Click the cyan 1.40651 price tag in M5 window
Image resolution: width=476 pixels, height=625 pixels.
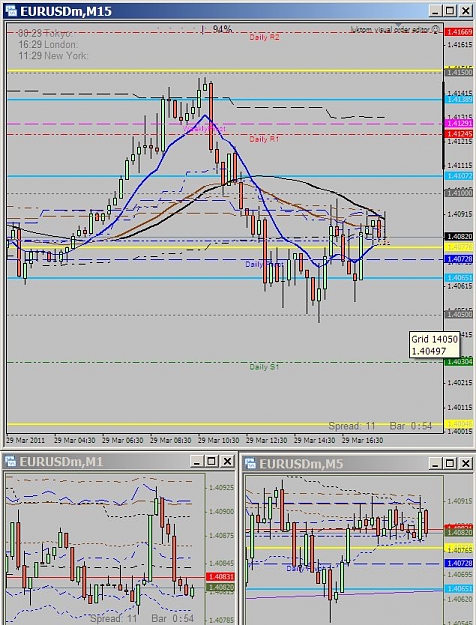[x=458, y=589]
